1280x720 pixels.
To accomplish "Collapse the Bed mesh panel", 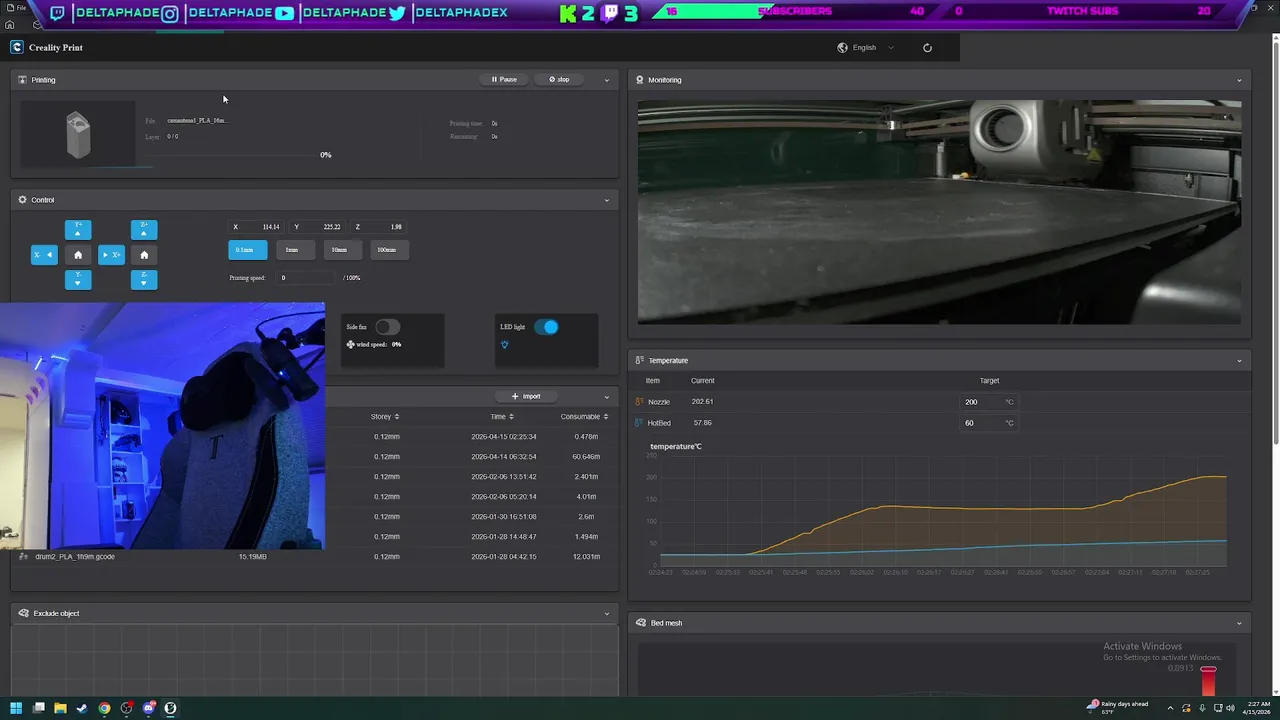I will click(1239, 623).
